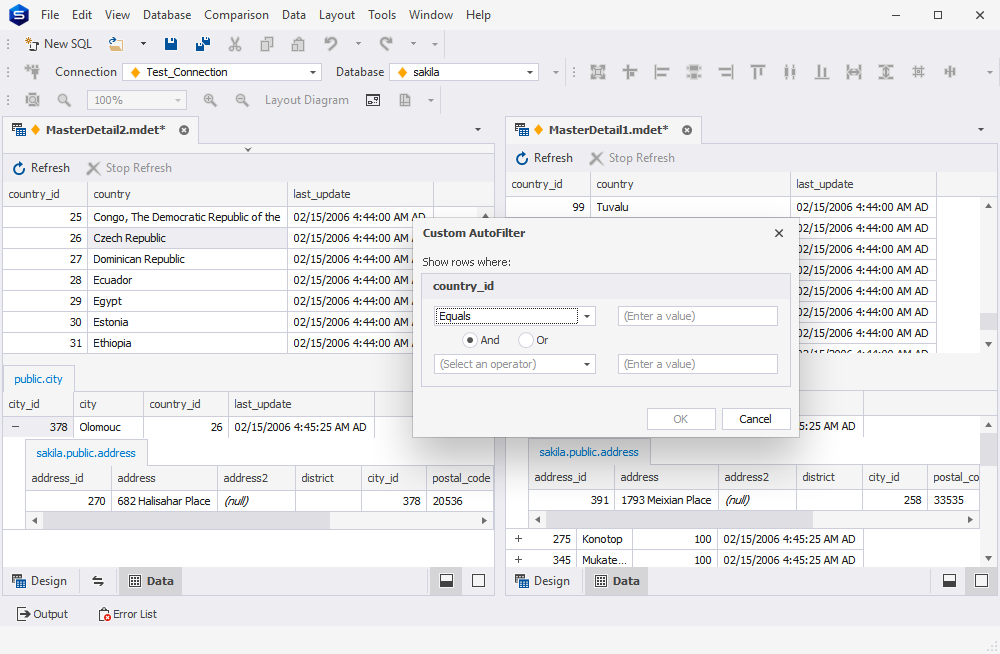Viewport: 1000px width, 654px height.
Task: Click the Redo arrow icon
Action: pos(386,44)
